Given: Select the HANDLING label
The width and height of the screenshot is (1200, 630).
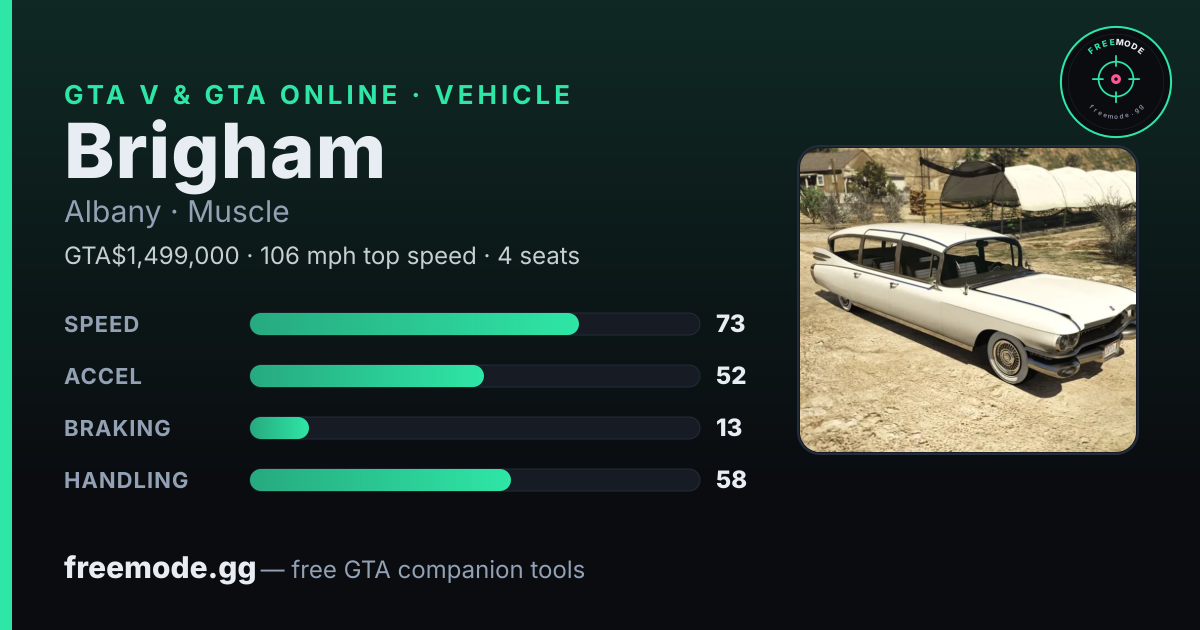Looking at the screenshot, I should (126, 480).
